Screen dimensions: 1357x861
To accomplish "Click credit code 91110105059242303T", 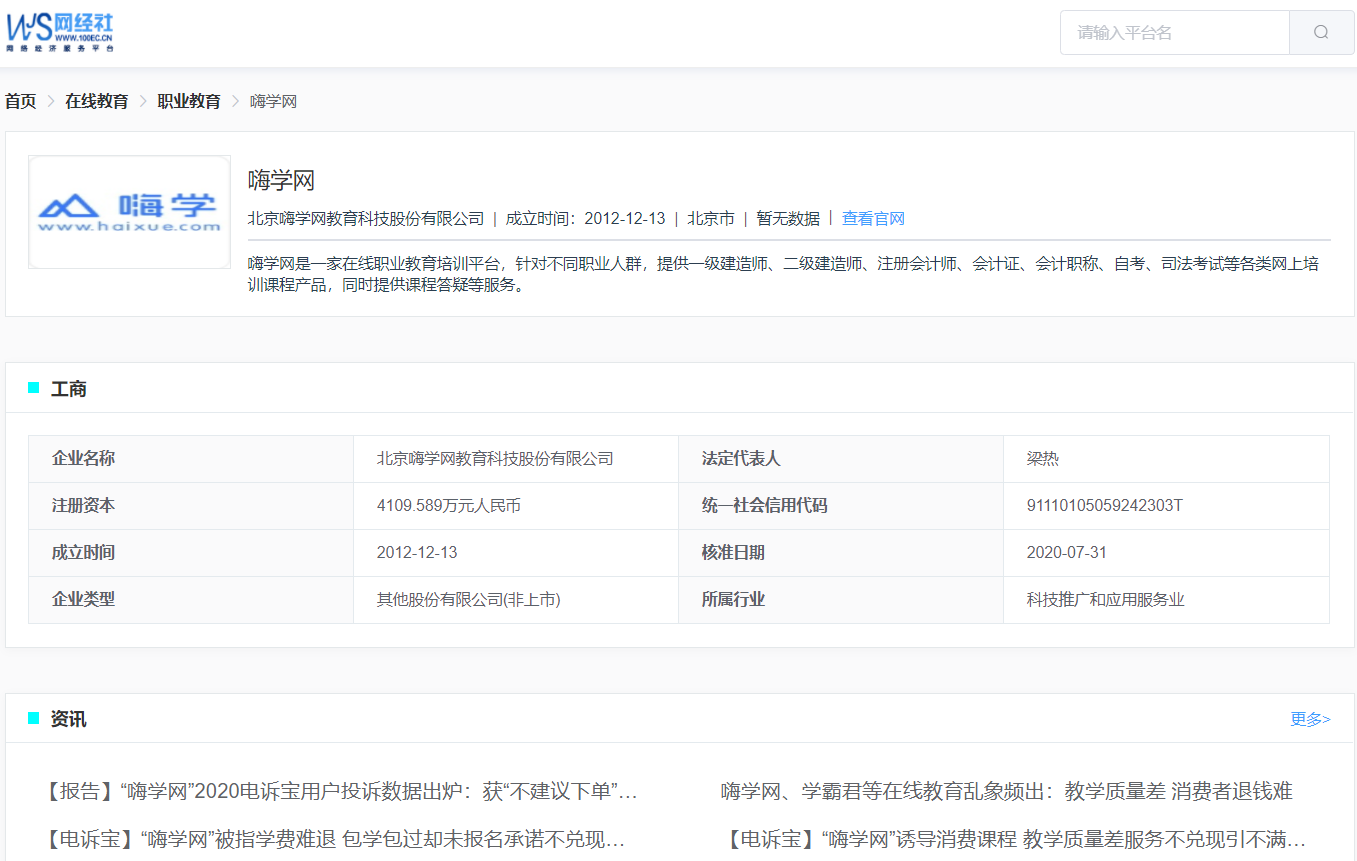I will tap(1105, 506).
